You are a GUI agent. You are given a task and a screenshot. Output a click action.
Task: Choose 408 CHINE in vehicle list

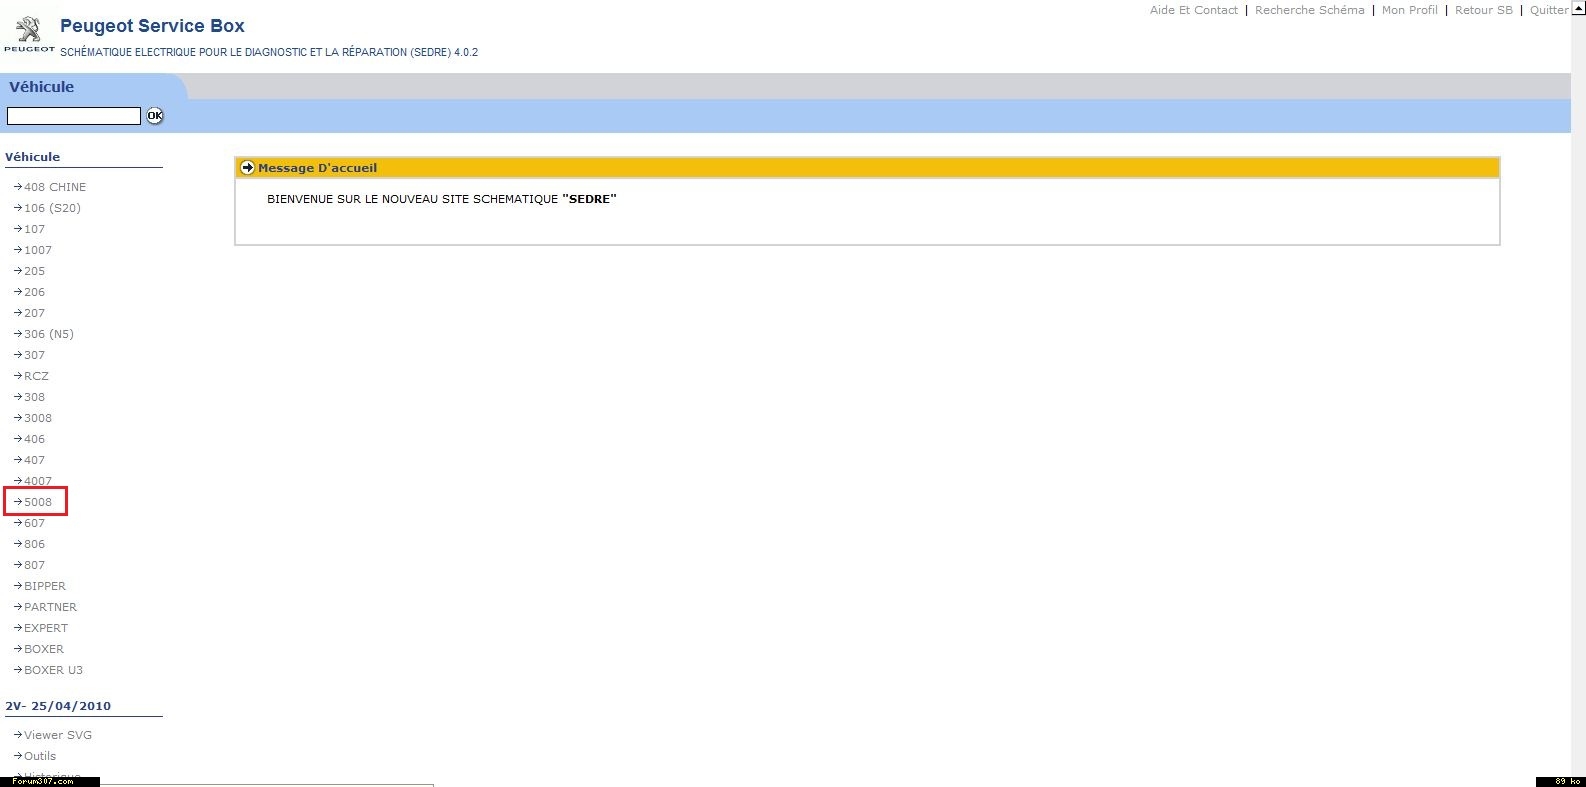click(x=55, y=187)
